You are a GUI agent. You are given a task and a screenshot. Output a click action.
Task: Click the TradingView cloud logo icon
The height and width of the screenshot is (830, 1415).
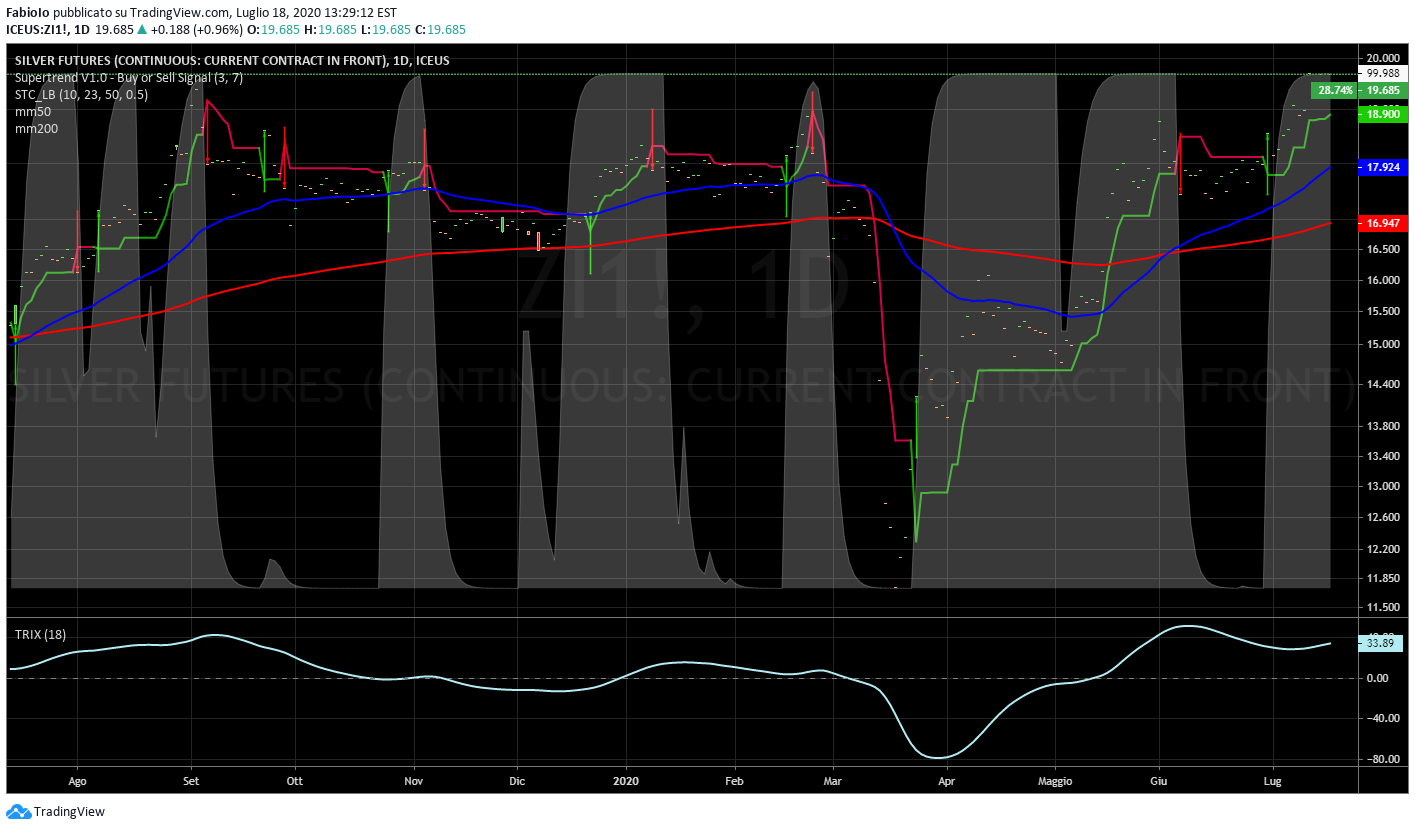coord(19,812)
